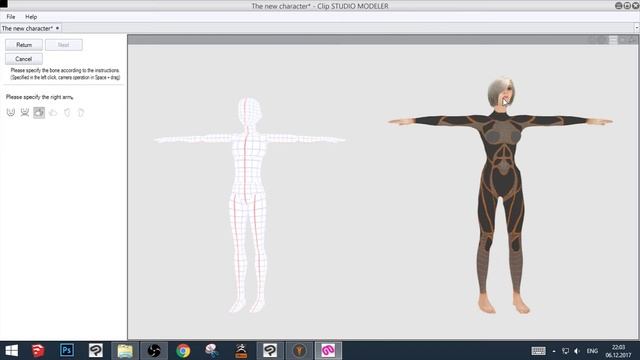Image resolution: width=640 pixels, height=360 pixels.
Task: Close the Clip Studio Modeler window
Action: pyautogui.click(x=636, y=6)
